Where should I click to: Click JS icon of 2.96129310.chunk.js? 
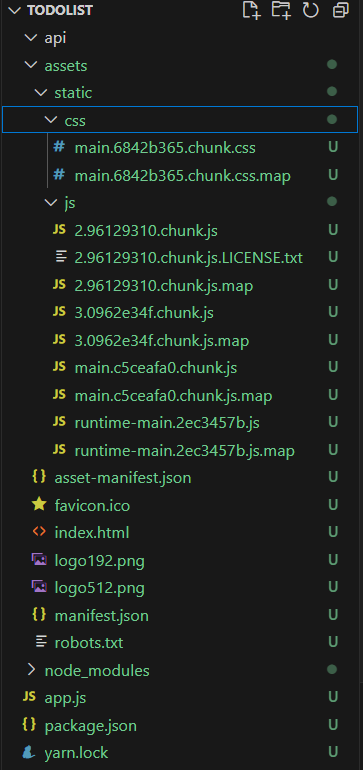pyautogui.click(x=59, y=230)
